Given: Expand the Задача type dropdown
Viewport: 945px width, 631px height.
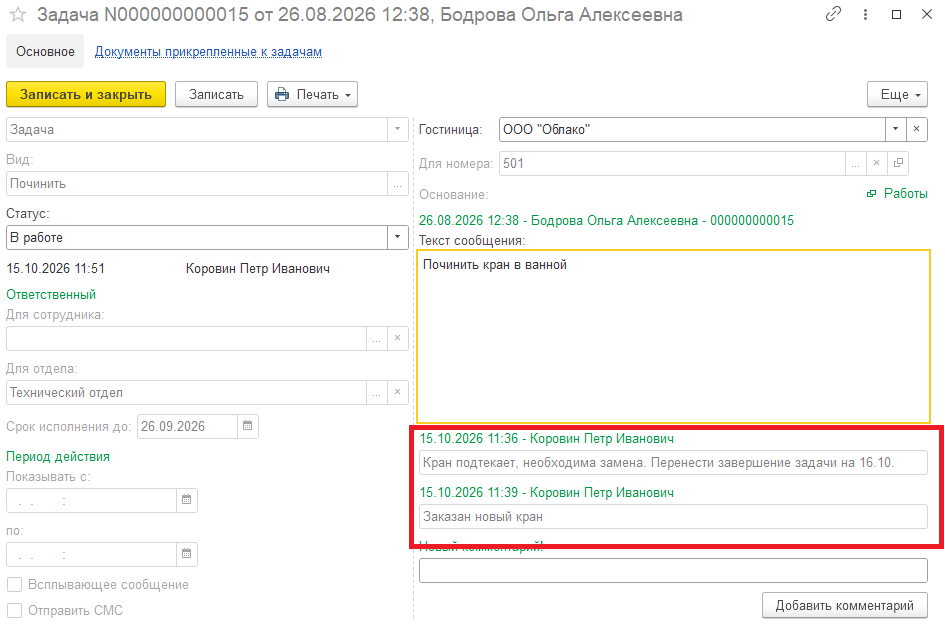Looking at the screenshot, I should 397,129.
